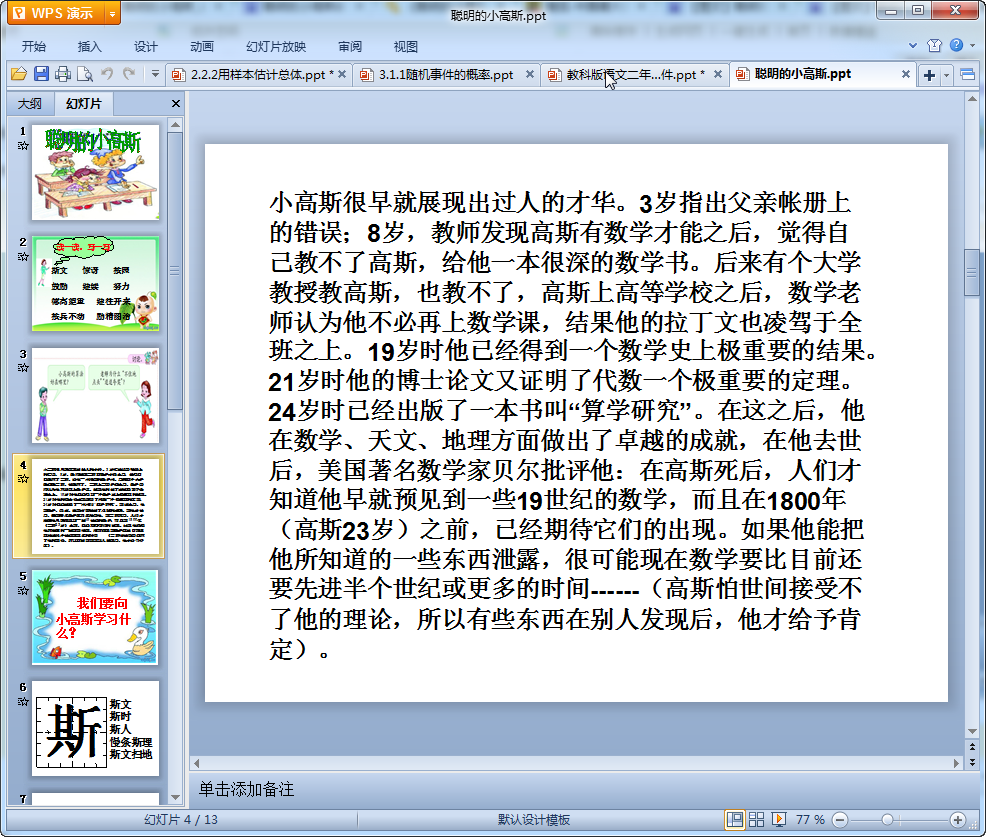The width and height of the screenshot is (986, 837).
Task: Expand the quick access toolbar customize arrow
Action: pos(155,74)
